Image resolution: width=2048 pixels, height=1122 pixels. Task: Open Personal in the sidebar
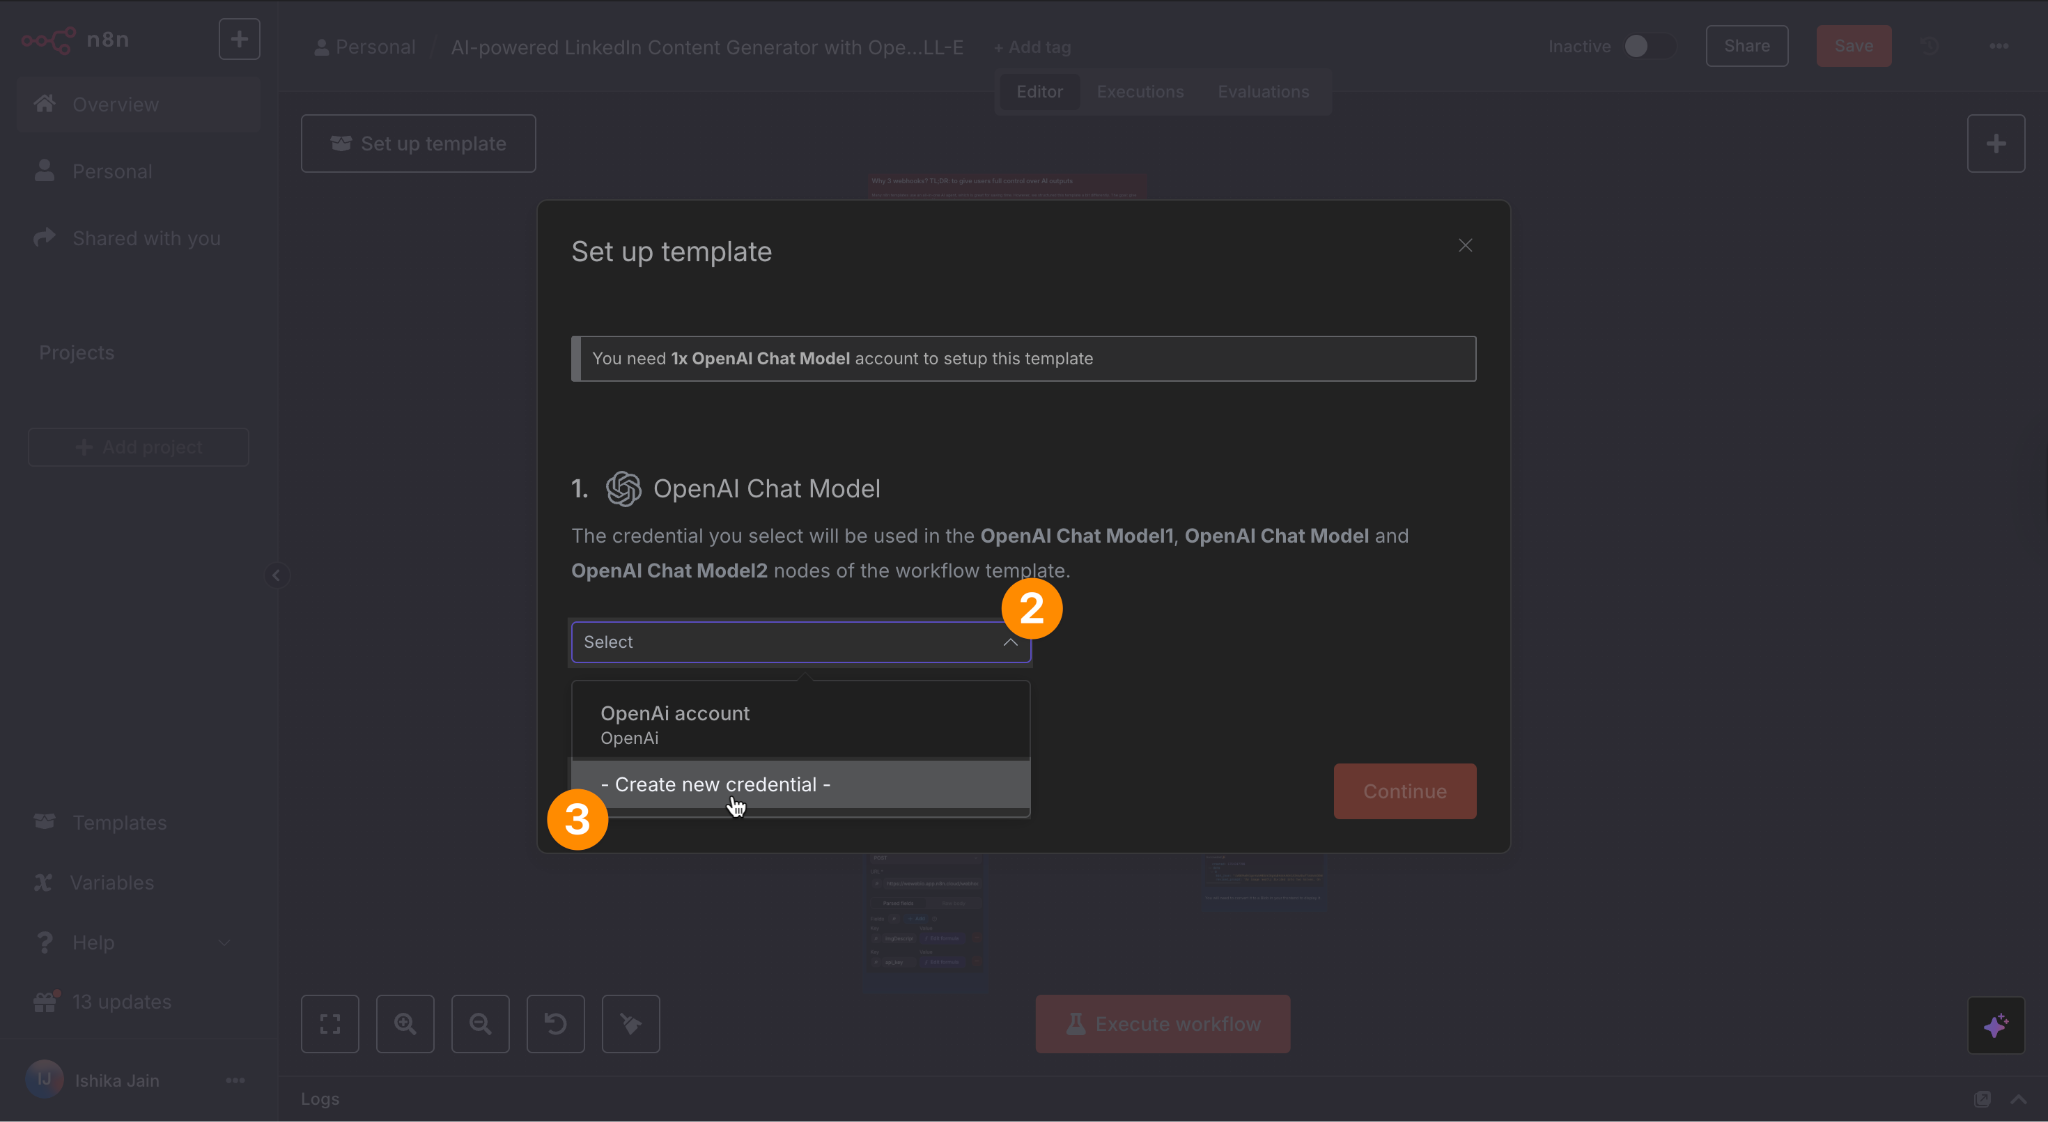pyautogui.click(x=139, y=171)
